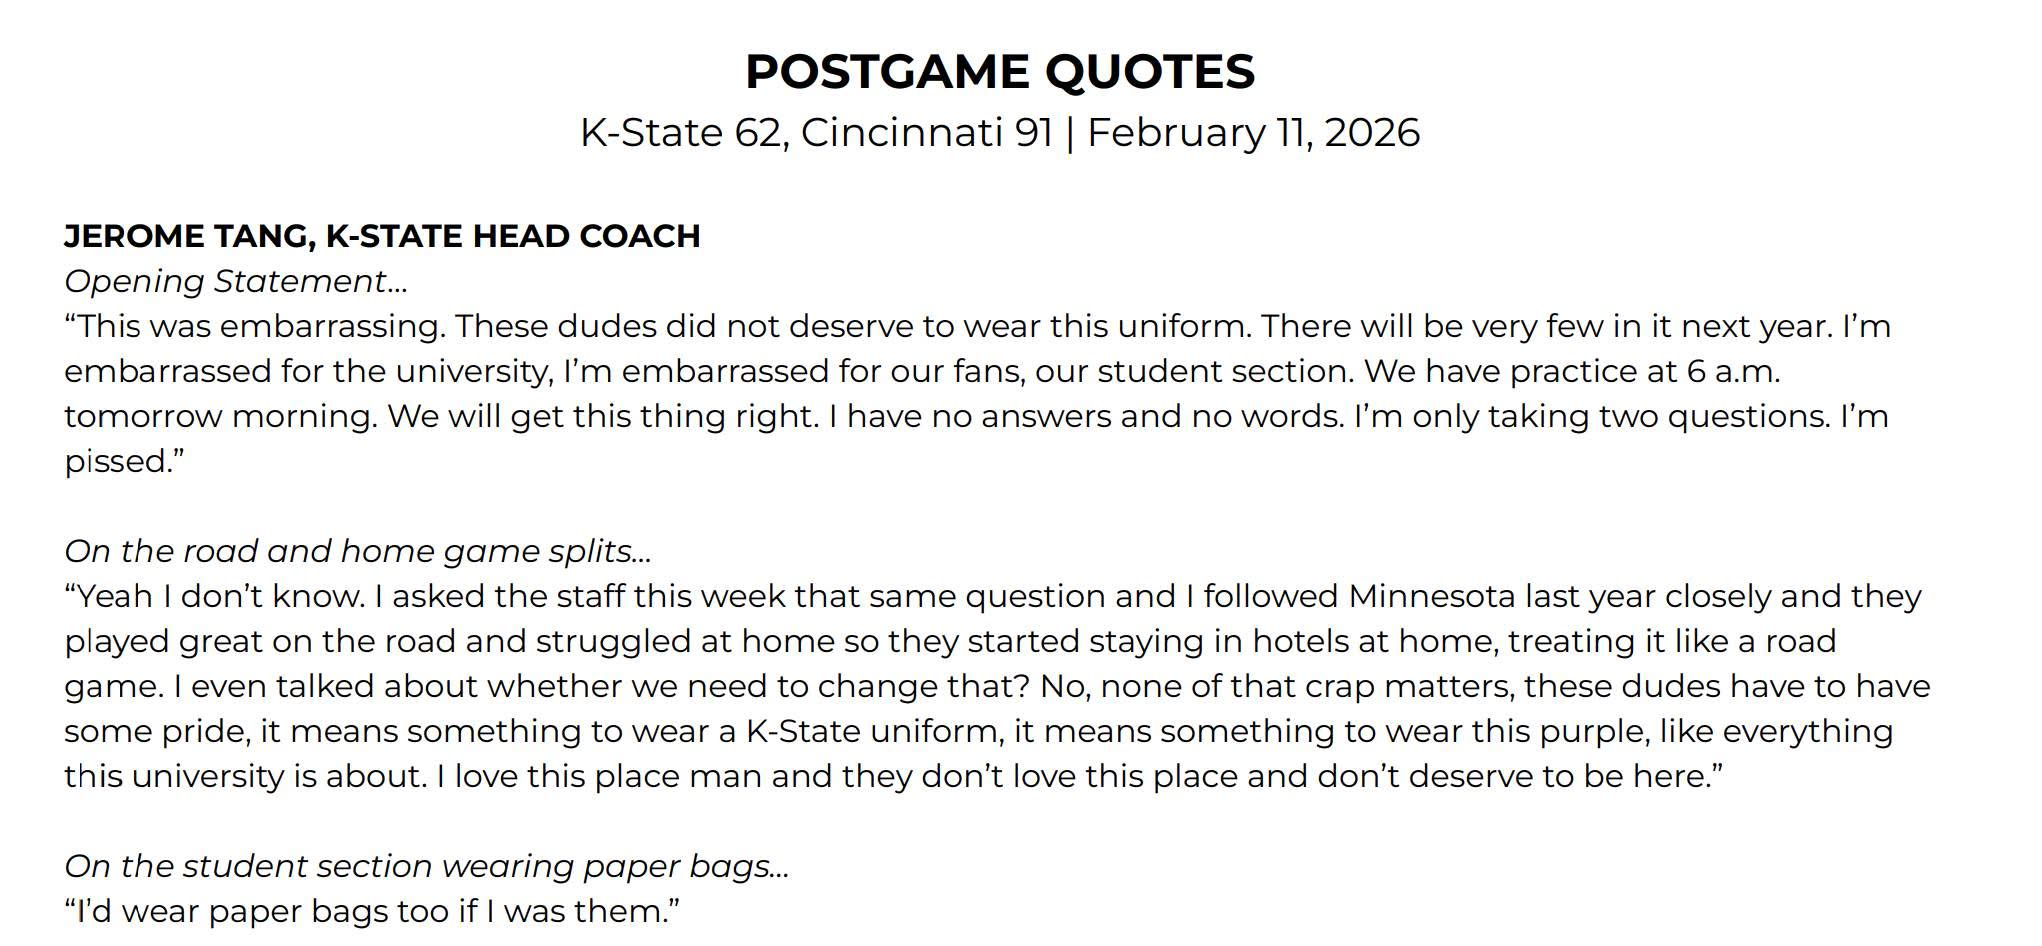The height and width of the screenshot is (946, 2042).
Task: Click the February 11, 2026 date
Action: [x=1253, y=133]
